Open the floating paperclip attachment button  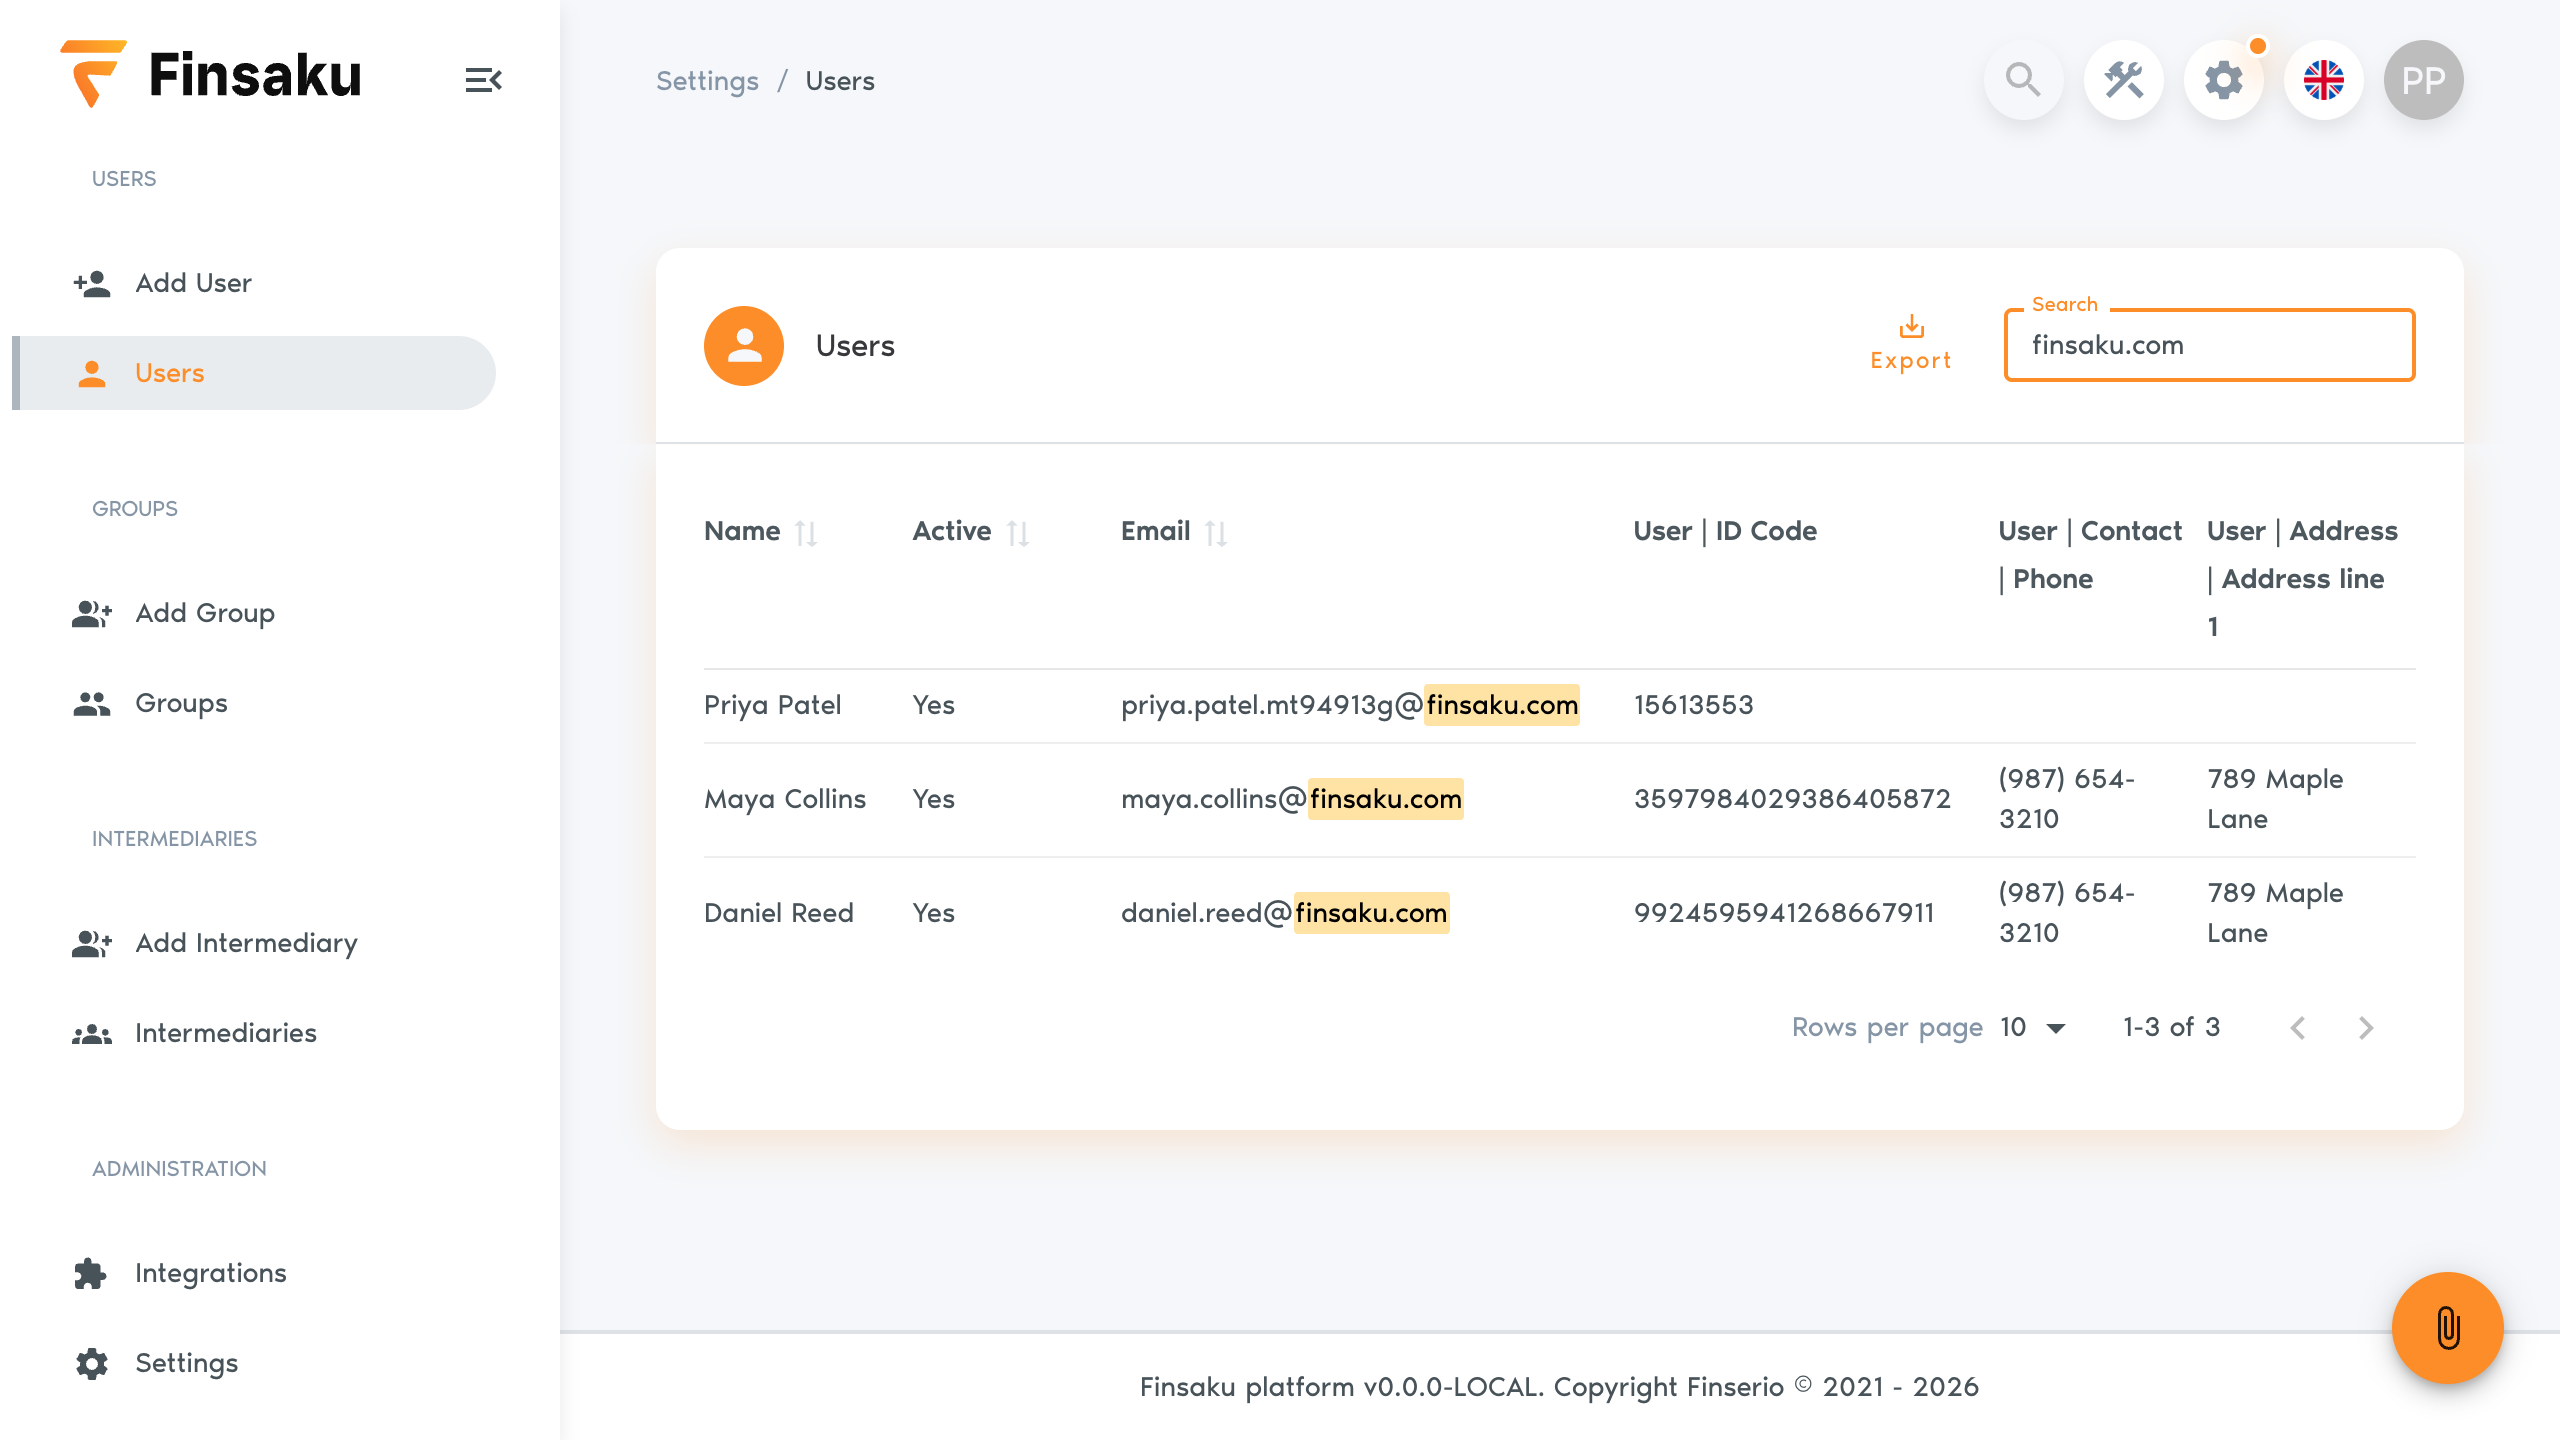tap(2447, 1328)
